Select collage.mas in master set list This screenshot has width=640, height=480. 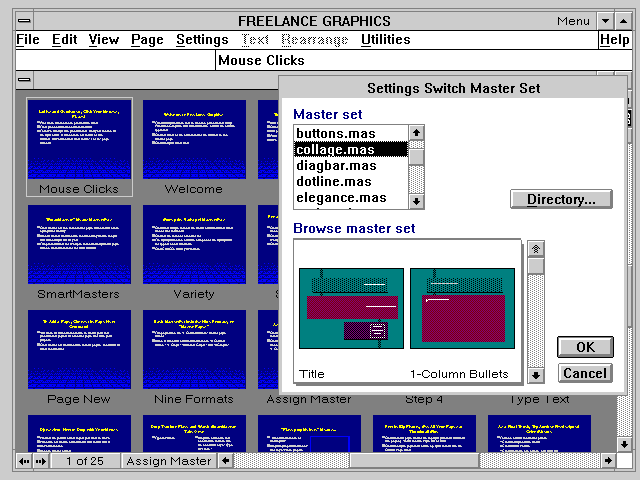click(350, 149)
